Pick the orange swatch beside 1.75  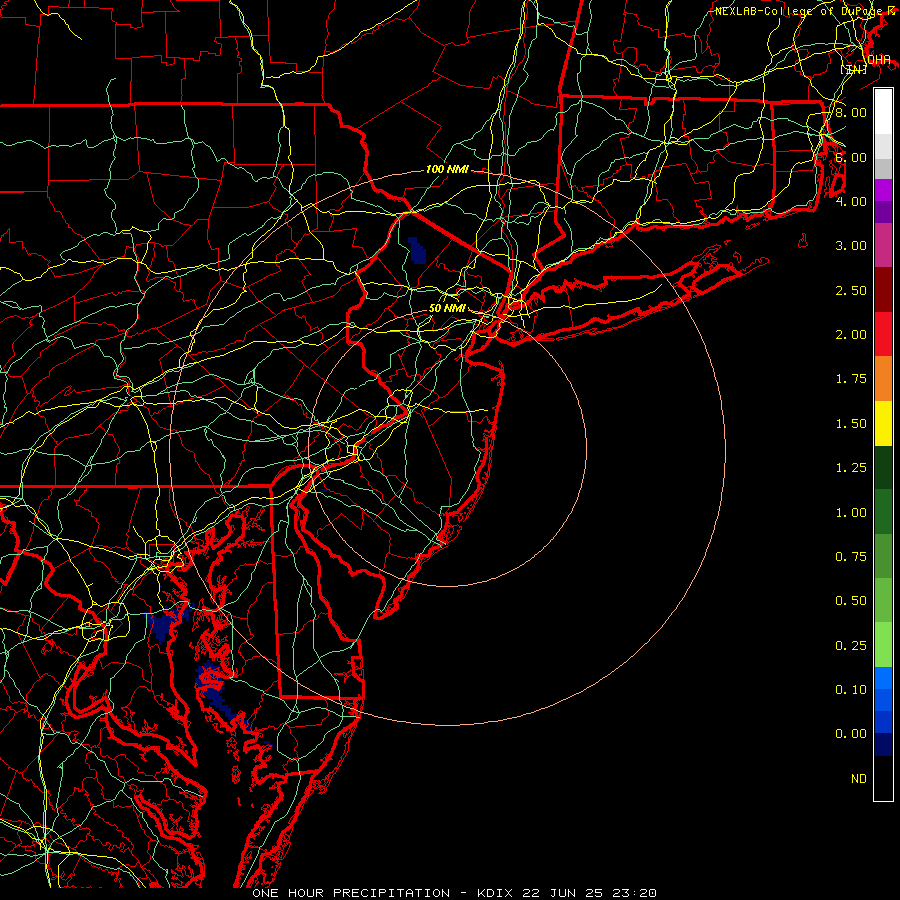pyautogui.click(x=883, y=378)
